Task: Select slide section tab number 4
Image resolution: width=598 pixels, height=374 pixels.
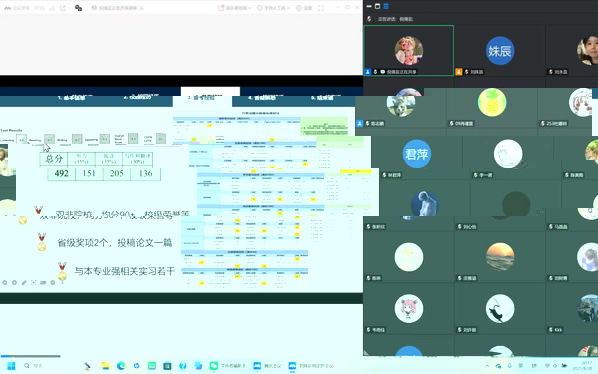Action: [266, 98]
